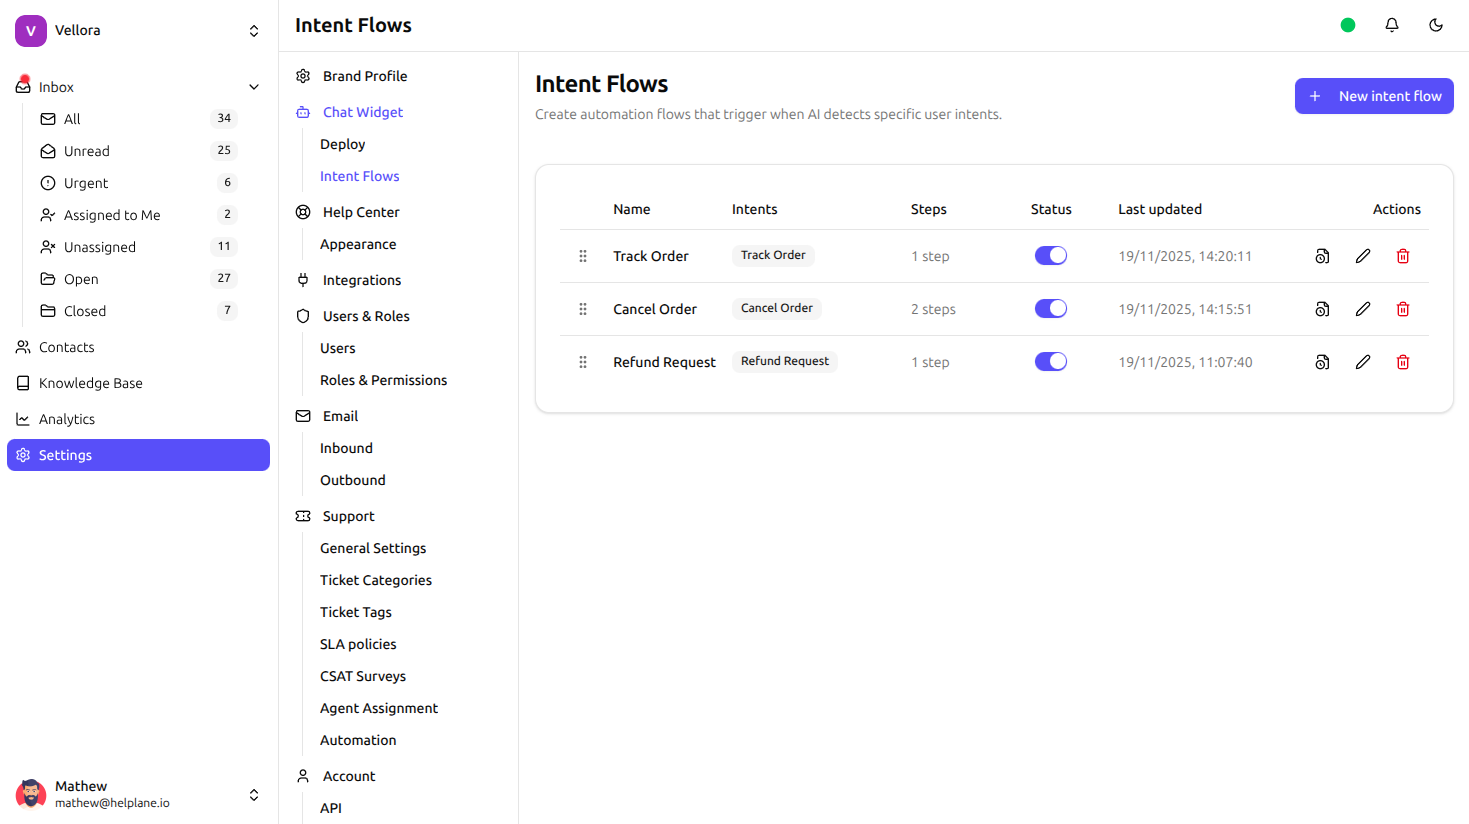Create a new intent flow
This screenshot has height=824, width=1469.
coord(1373,96)
